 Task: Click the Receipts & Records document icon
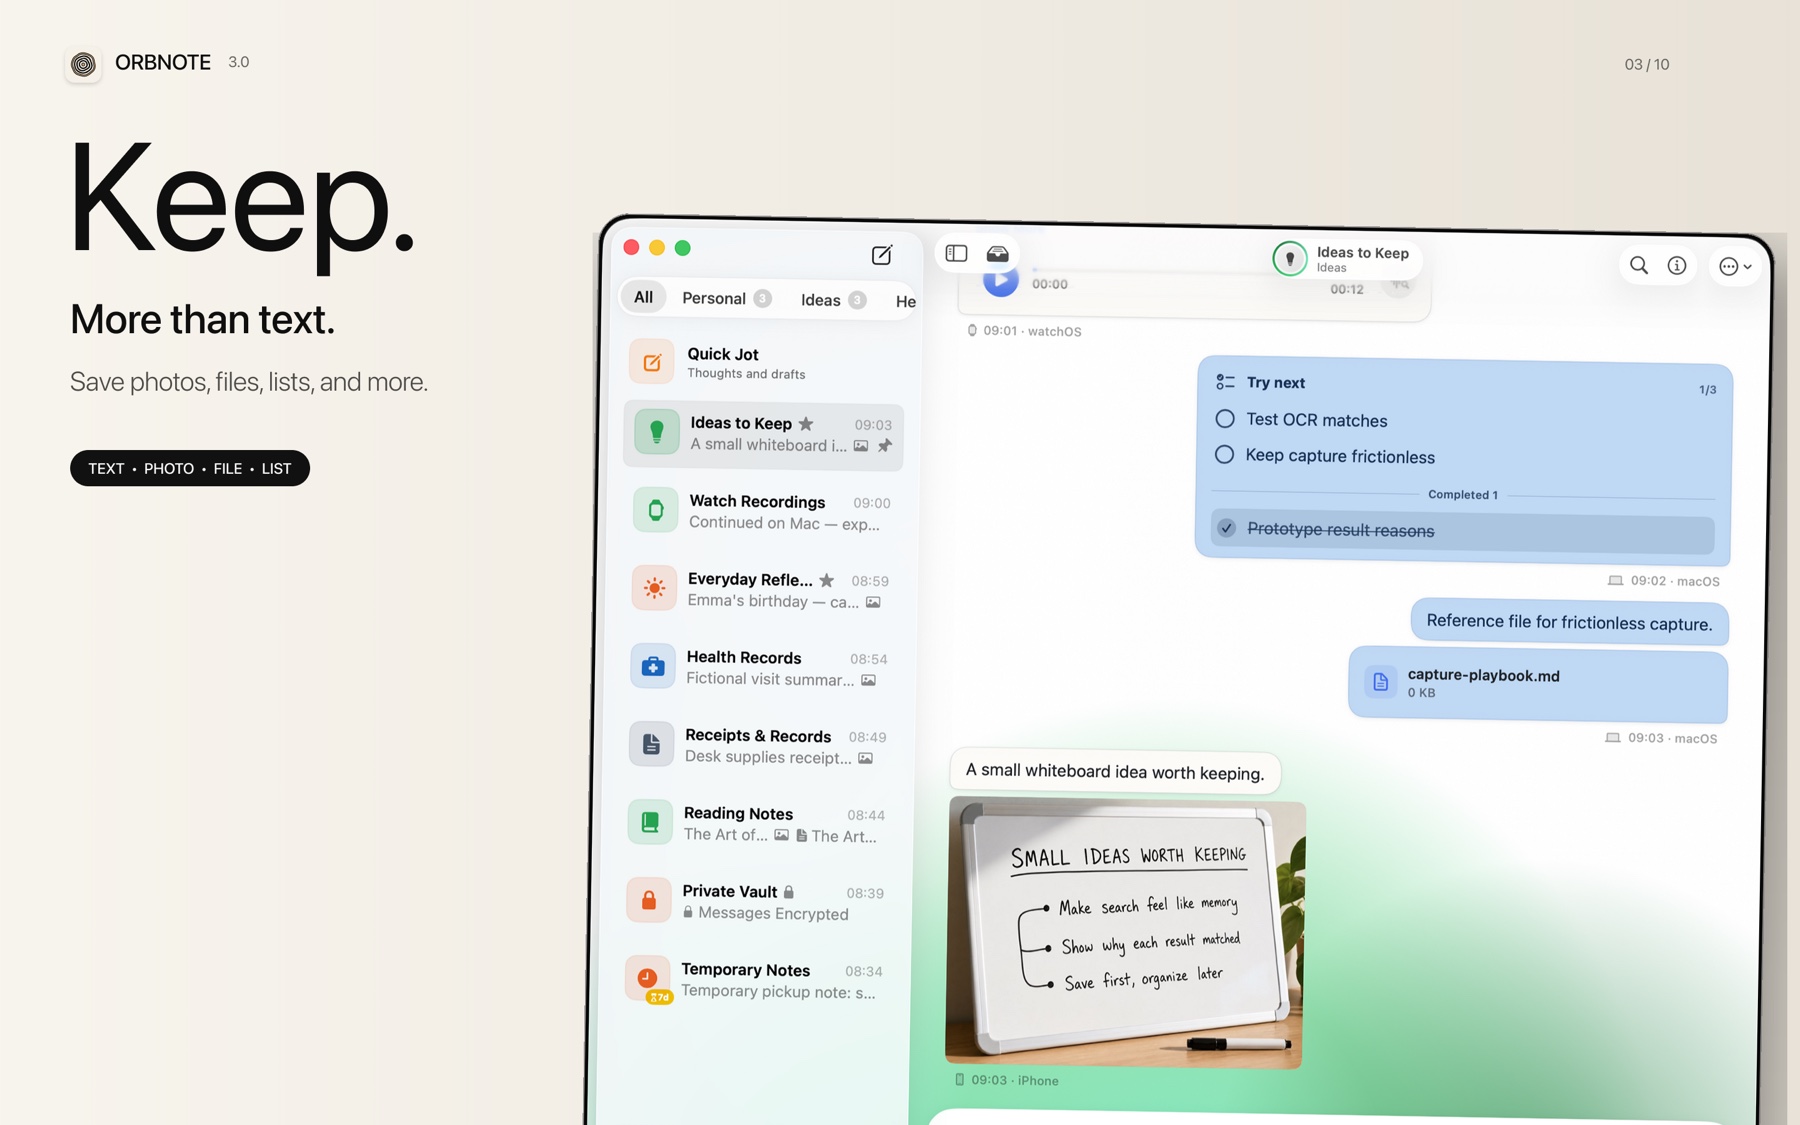[651, 744]
